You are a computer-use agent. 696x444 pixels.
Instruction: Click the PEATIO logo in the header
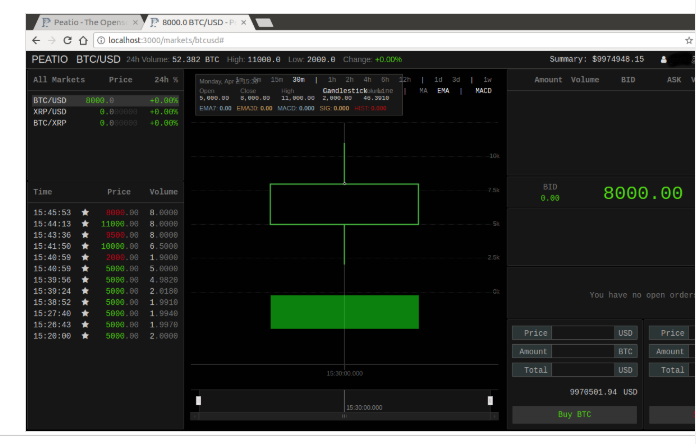click(x=50, y=59)
